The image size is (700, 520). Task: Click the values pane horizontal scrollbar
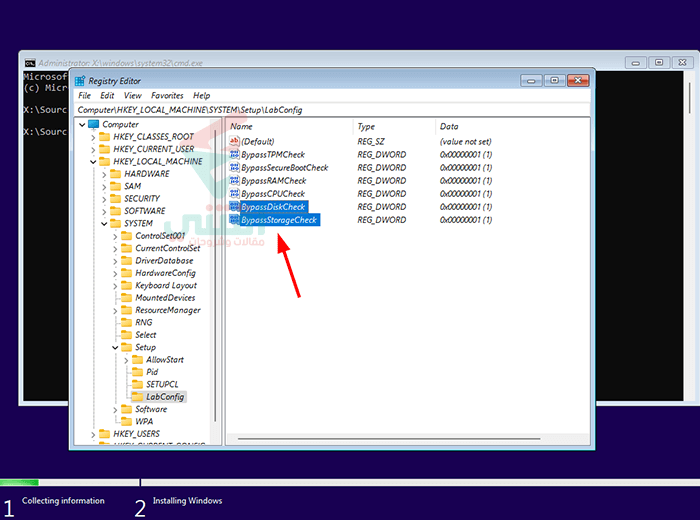[389, 439]
